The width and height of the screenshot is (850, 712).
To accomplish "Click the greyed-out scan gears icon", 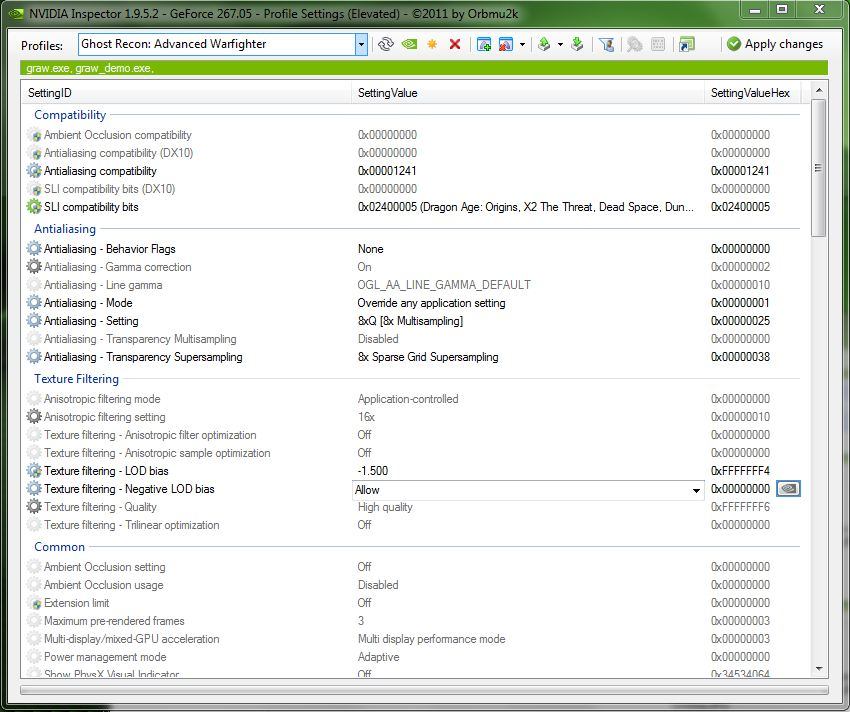I will pyautogui.click(x=635, y=44).
